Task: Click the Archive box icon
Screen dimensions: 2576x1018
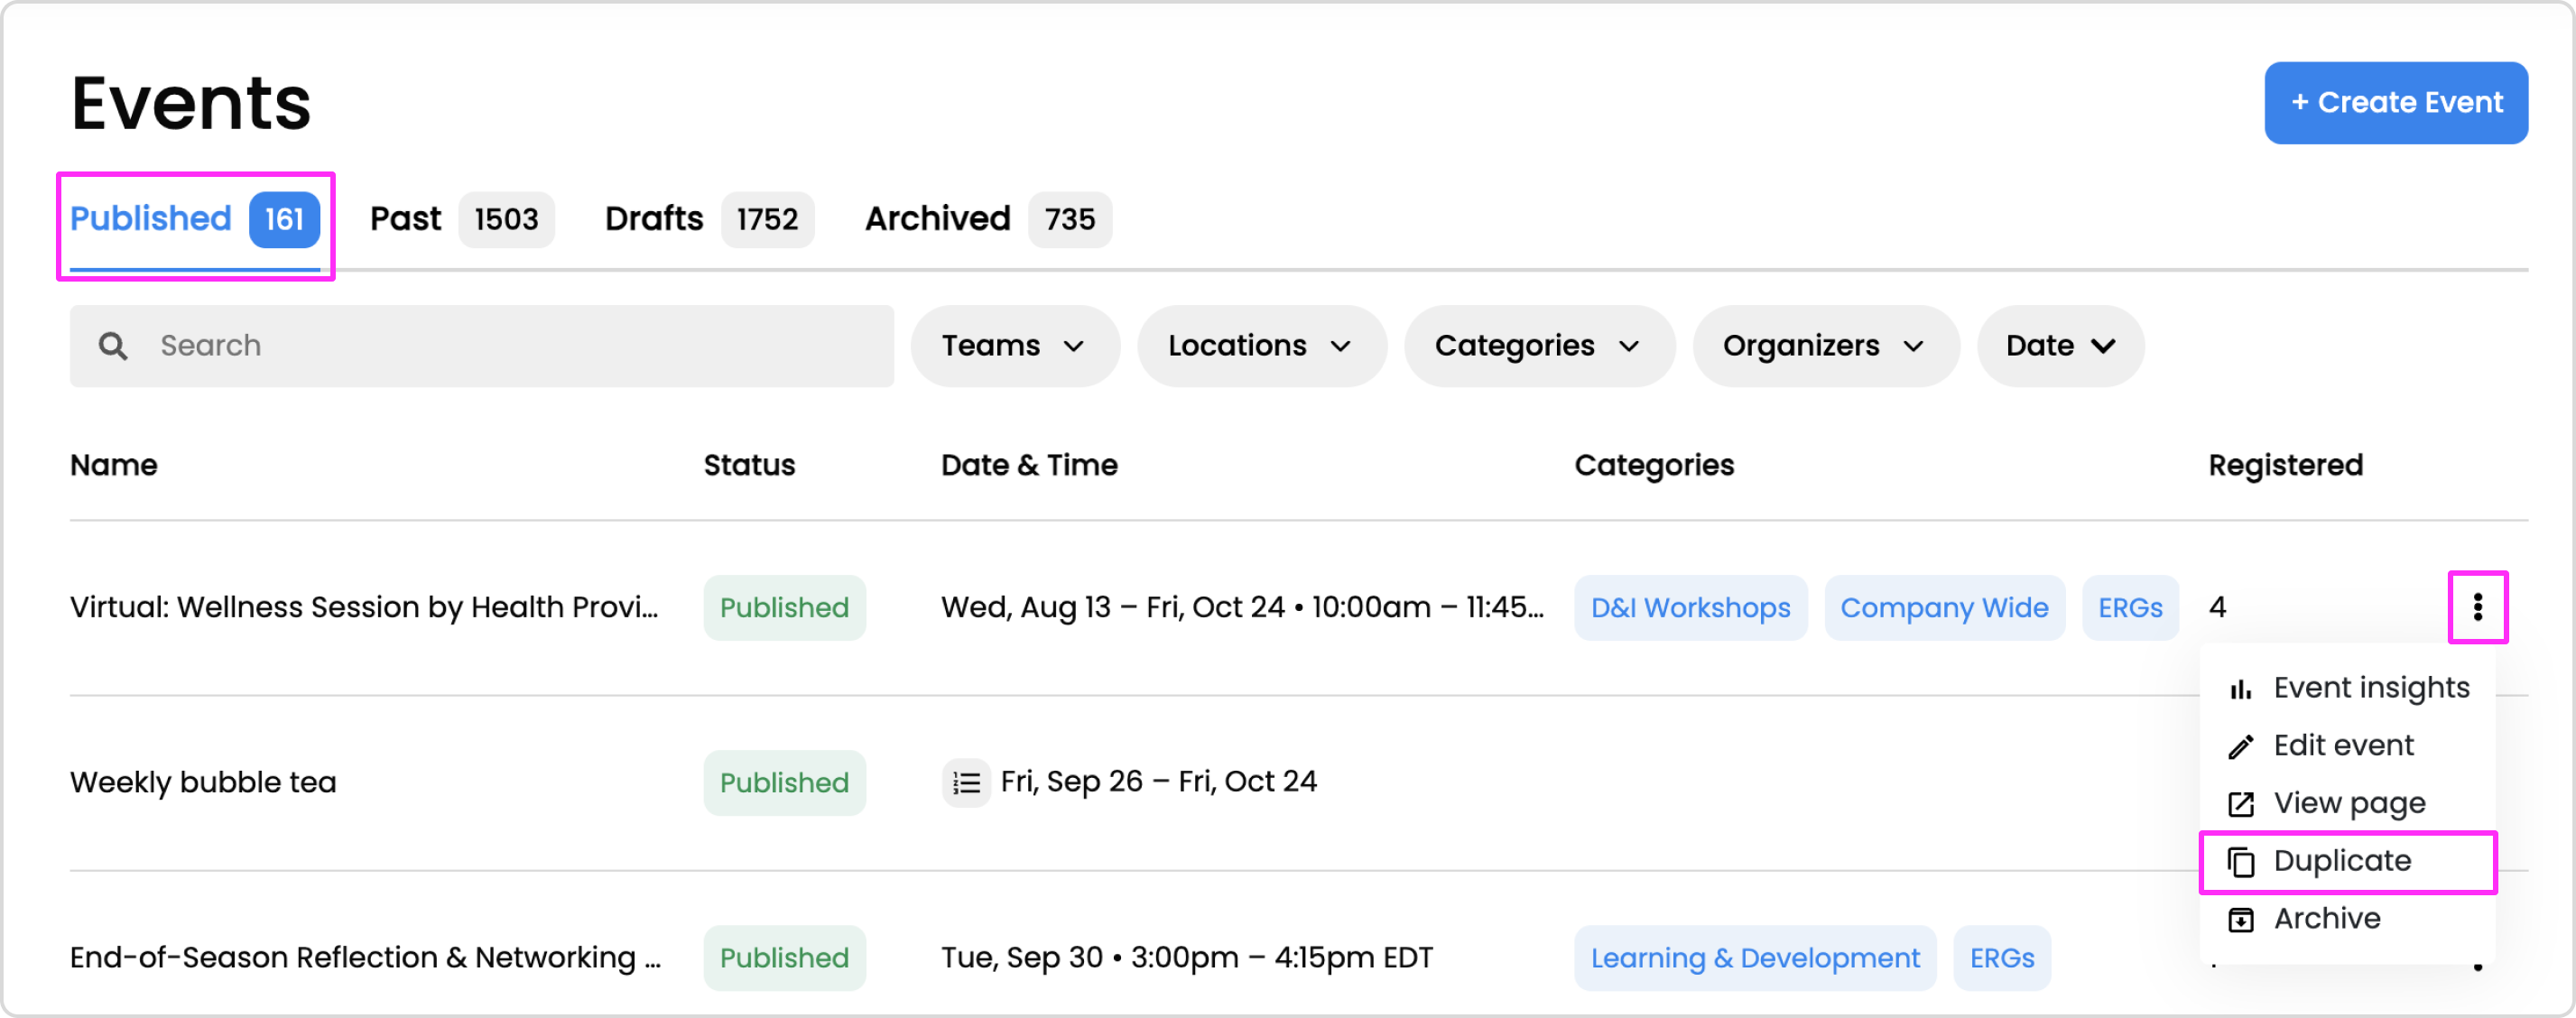Action: [2241, 919]
